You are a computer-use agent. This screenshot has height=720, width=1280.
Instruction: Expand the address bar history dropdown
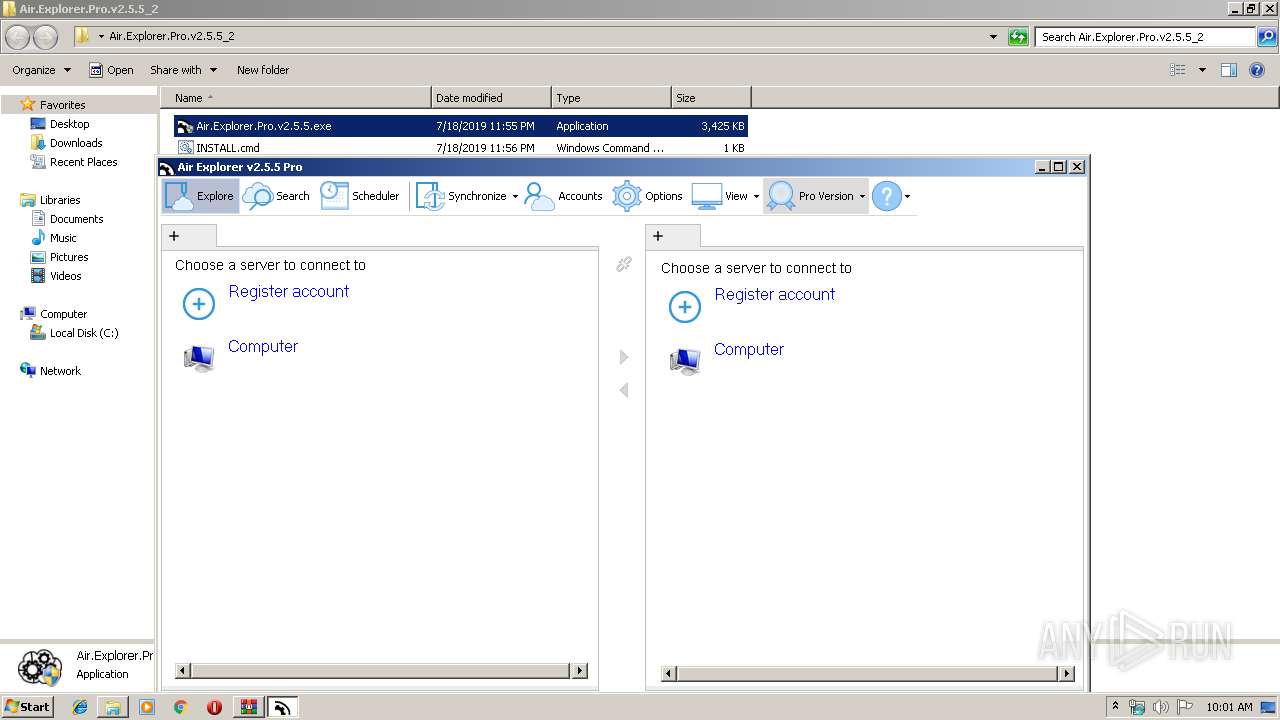tap(993, 37)
